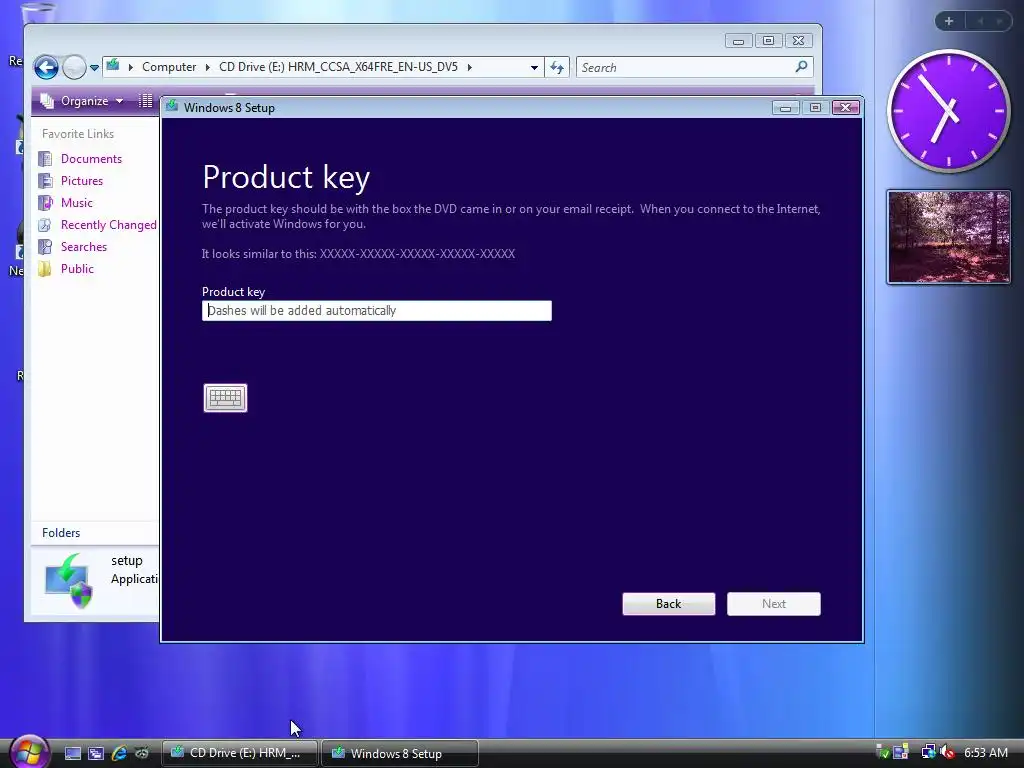The image size is (1024, 768).
Task: Click the Searches folder icon
Action: click(x=45, y=247)
